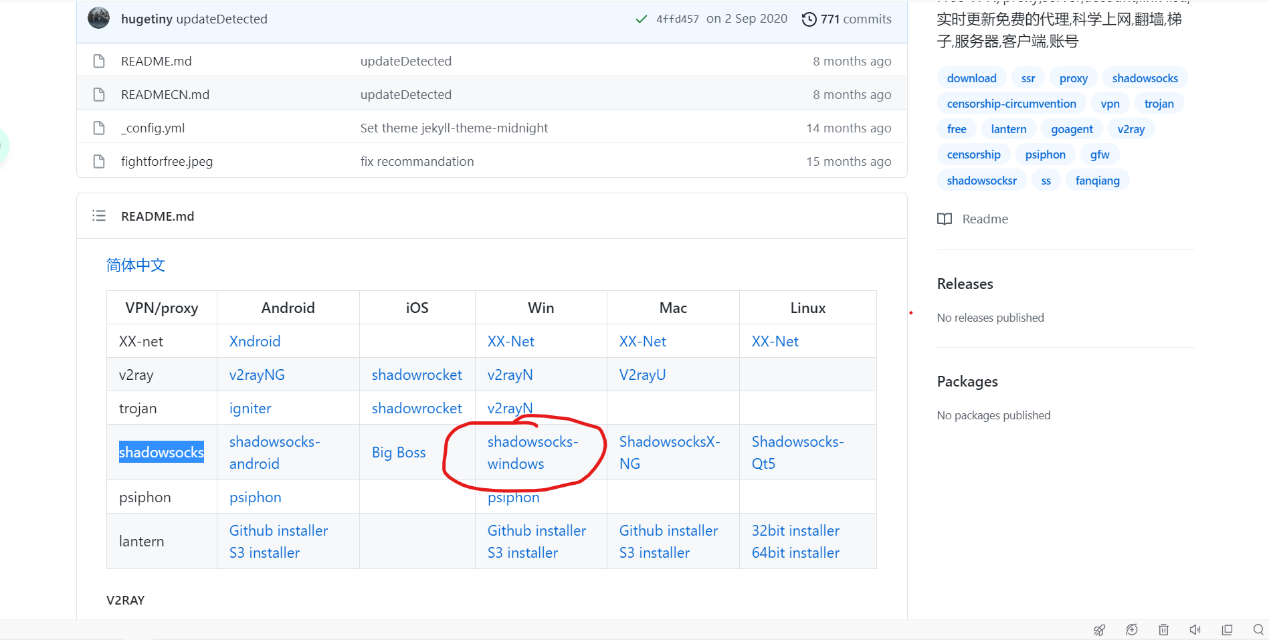Screen dimensions: 1269x640
Task: Select the 'gfw' topic tag
Action: point(1100,155)
